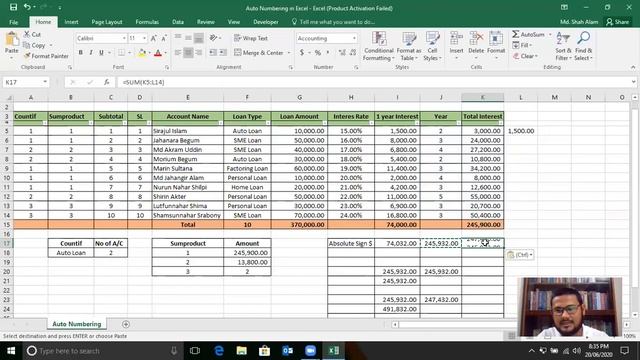Switch to the Formulas tab
The image size is (640, 360).
pyautogui.click(x=147, y=22)
